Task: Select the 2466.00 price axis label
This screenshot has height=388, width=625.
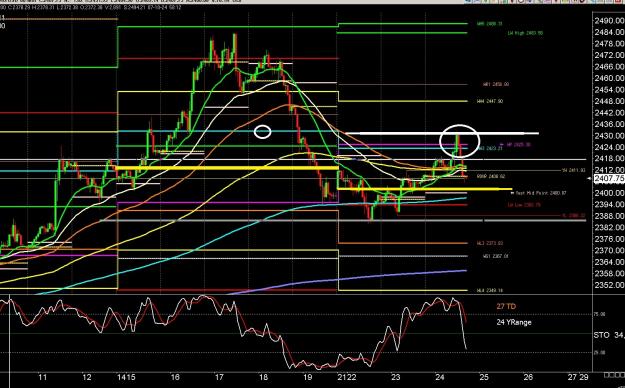Action: click(609, 67)
